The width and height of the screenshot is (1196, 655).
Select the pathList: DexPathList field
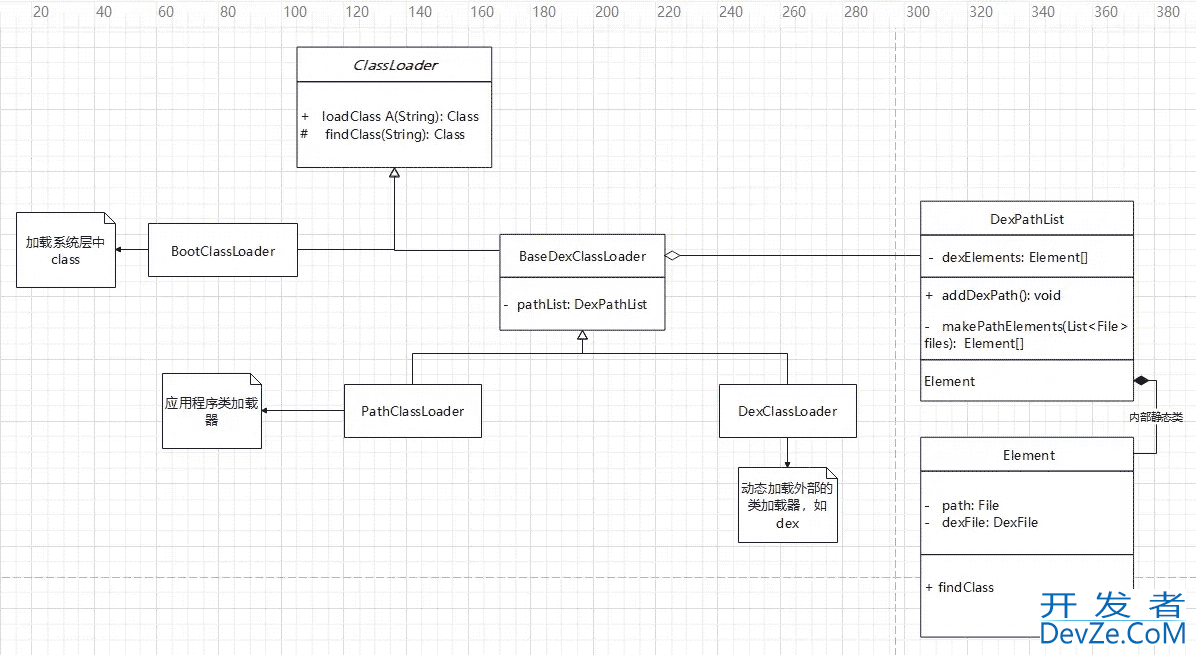[581, 304]
